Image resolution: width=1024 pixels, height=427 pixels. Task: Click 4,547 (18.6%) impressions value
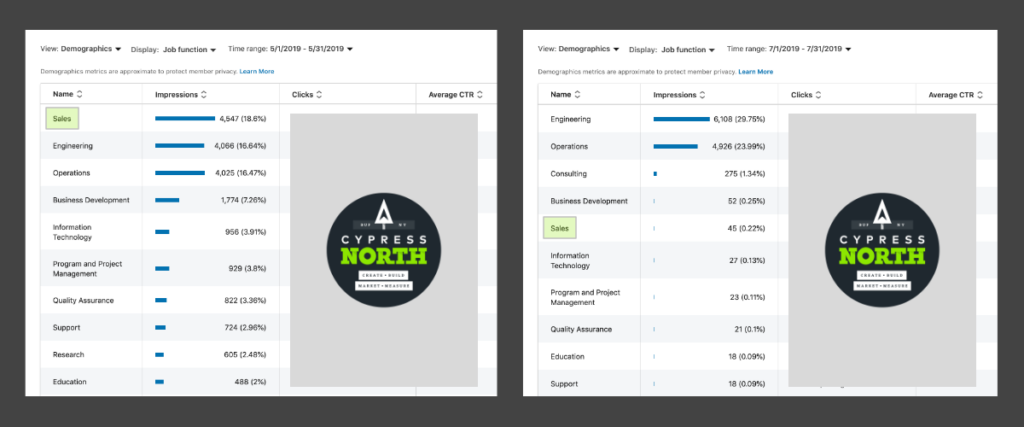point(243,119)
